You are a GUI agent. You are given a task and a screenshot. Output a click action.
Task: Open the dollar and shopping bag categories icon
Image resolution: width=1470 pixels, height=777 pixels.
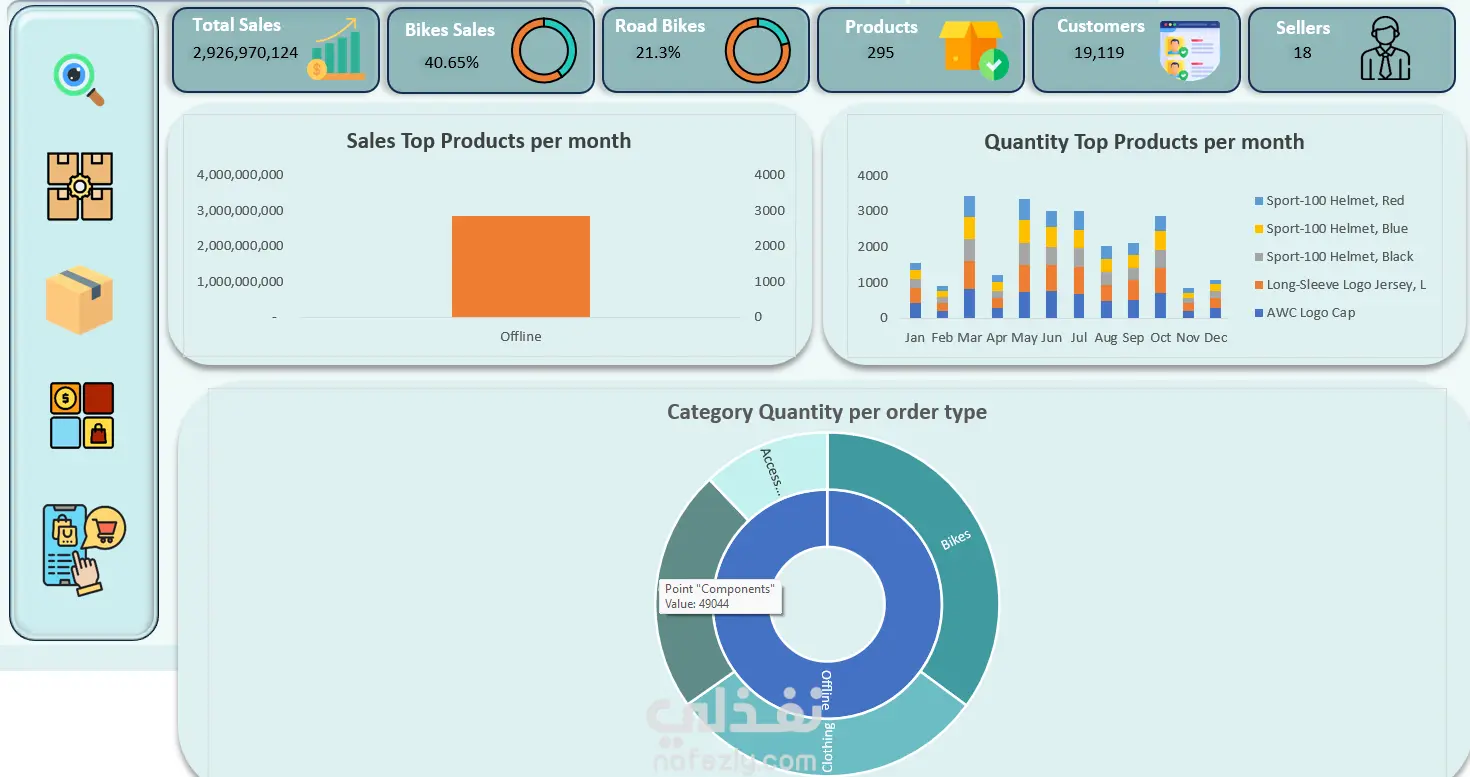pos(82,415)
